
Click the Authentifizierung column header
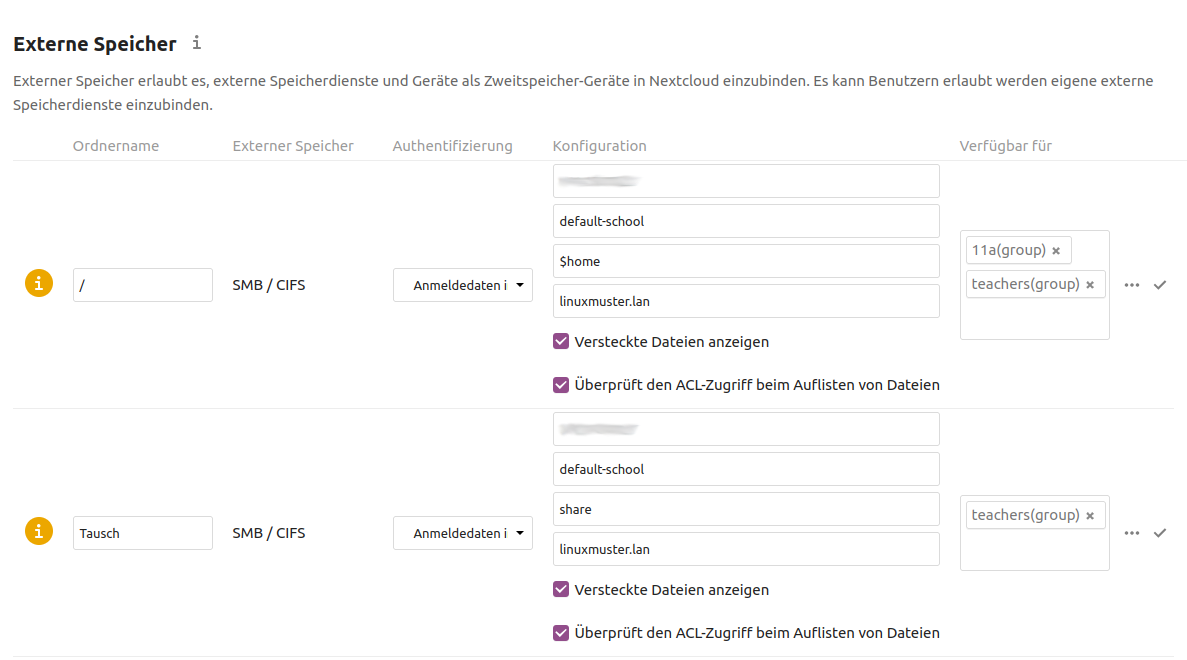pyautogui.click(x=453, y=146)
